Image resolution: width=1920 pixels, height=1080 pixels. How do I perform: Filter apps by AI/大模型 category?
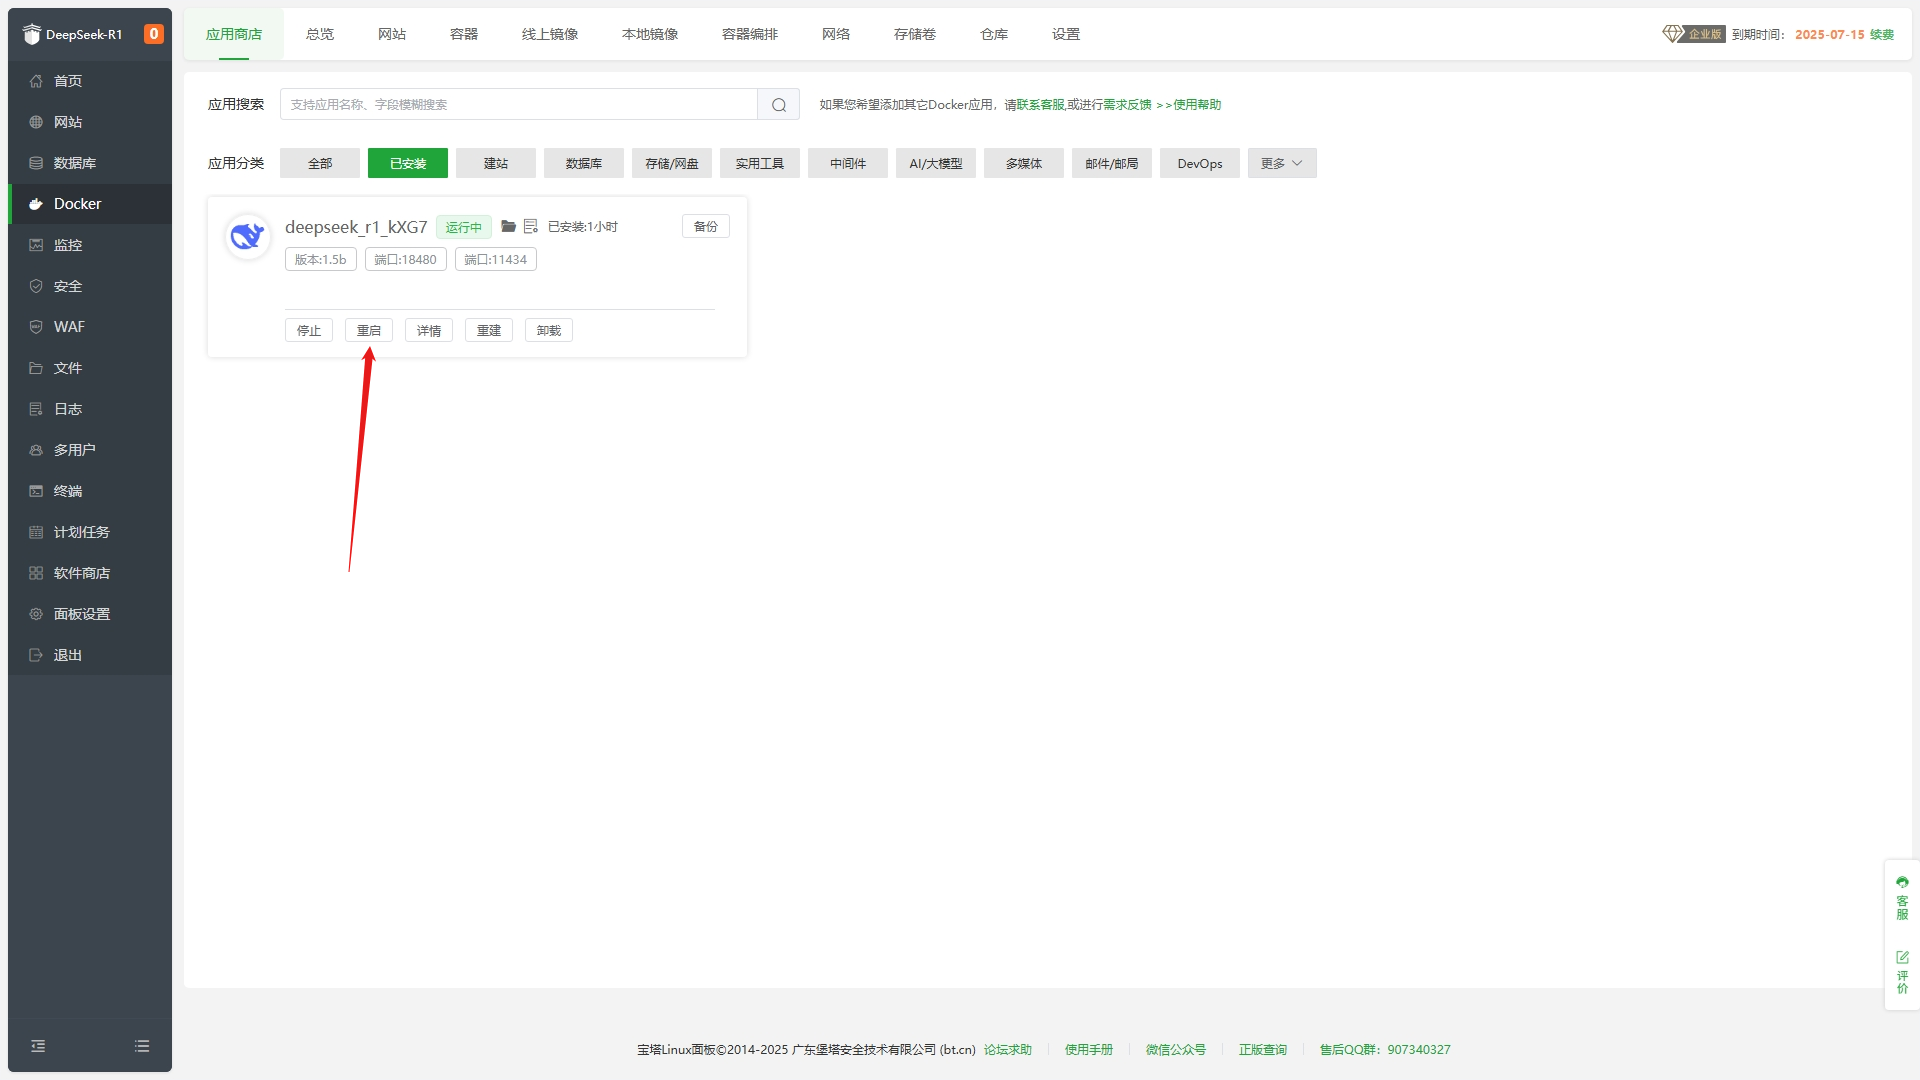(x=936, y=164)
